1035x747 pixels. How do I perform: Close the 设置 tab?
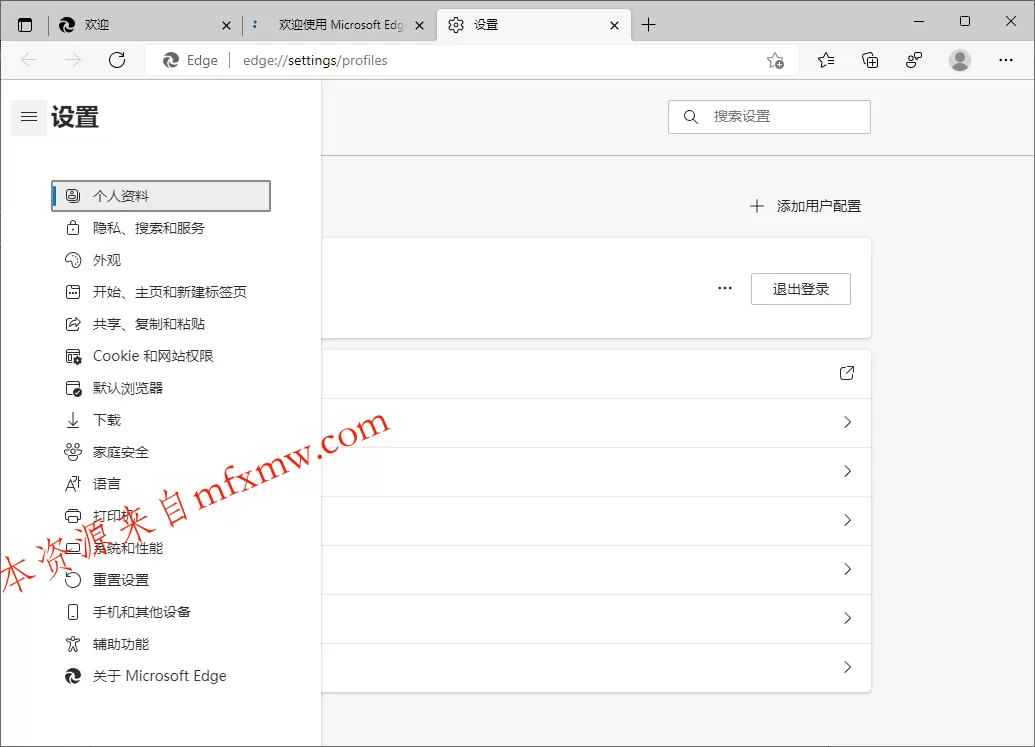point(615,25)
